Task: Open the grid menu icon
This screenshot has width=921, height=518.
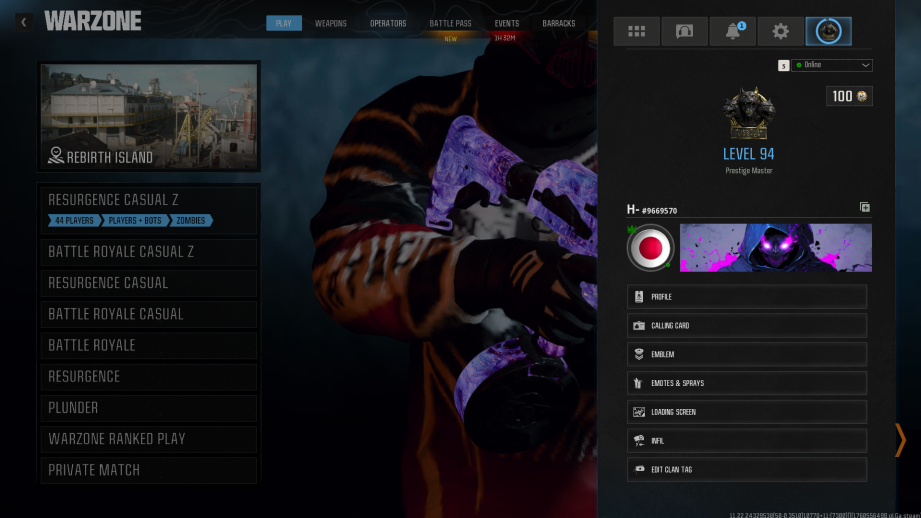Action: click(636, 31)
